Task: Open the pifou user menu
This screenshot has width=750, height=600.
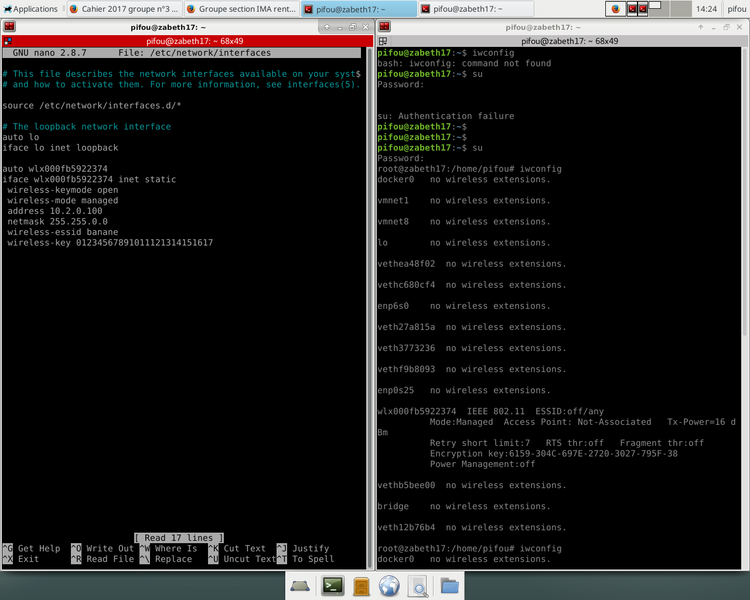Action: 737,8
